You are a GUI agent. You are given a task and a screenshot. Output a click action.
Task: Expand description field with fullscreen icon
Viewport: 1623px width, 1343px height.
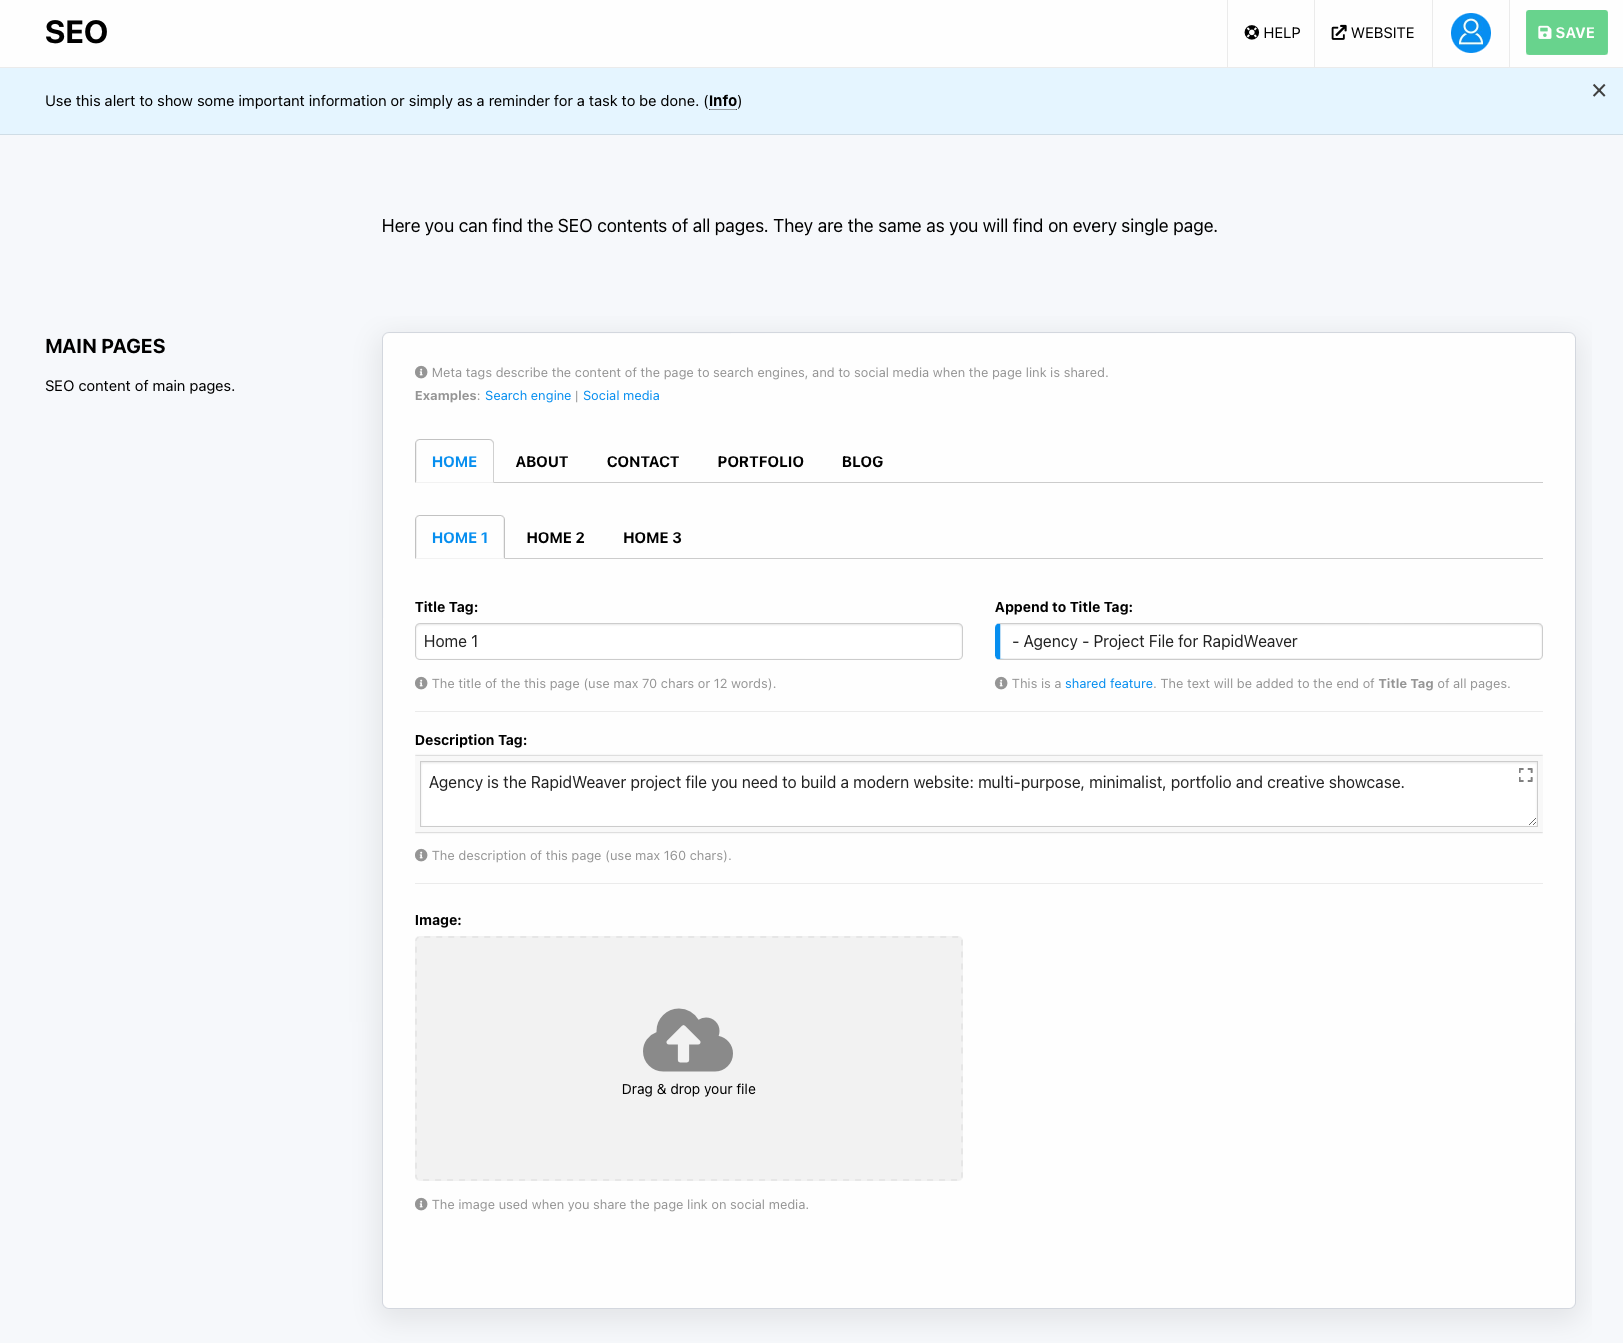click(1525, 775)
